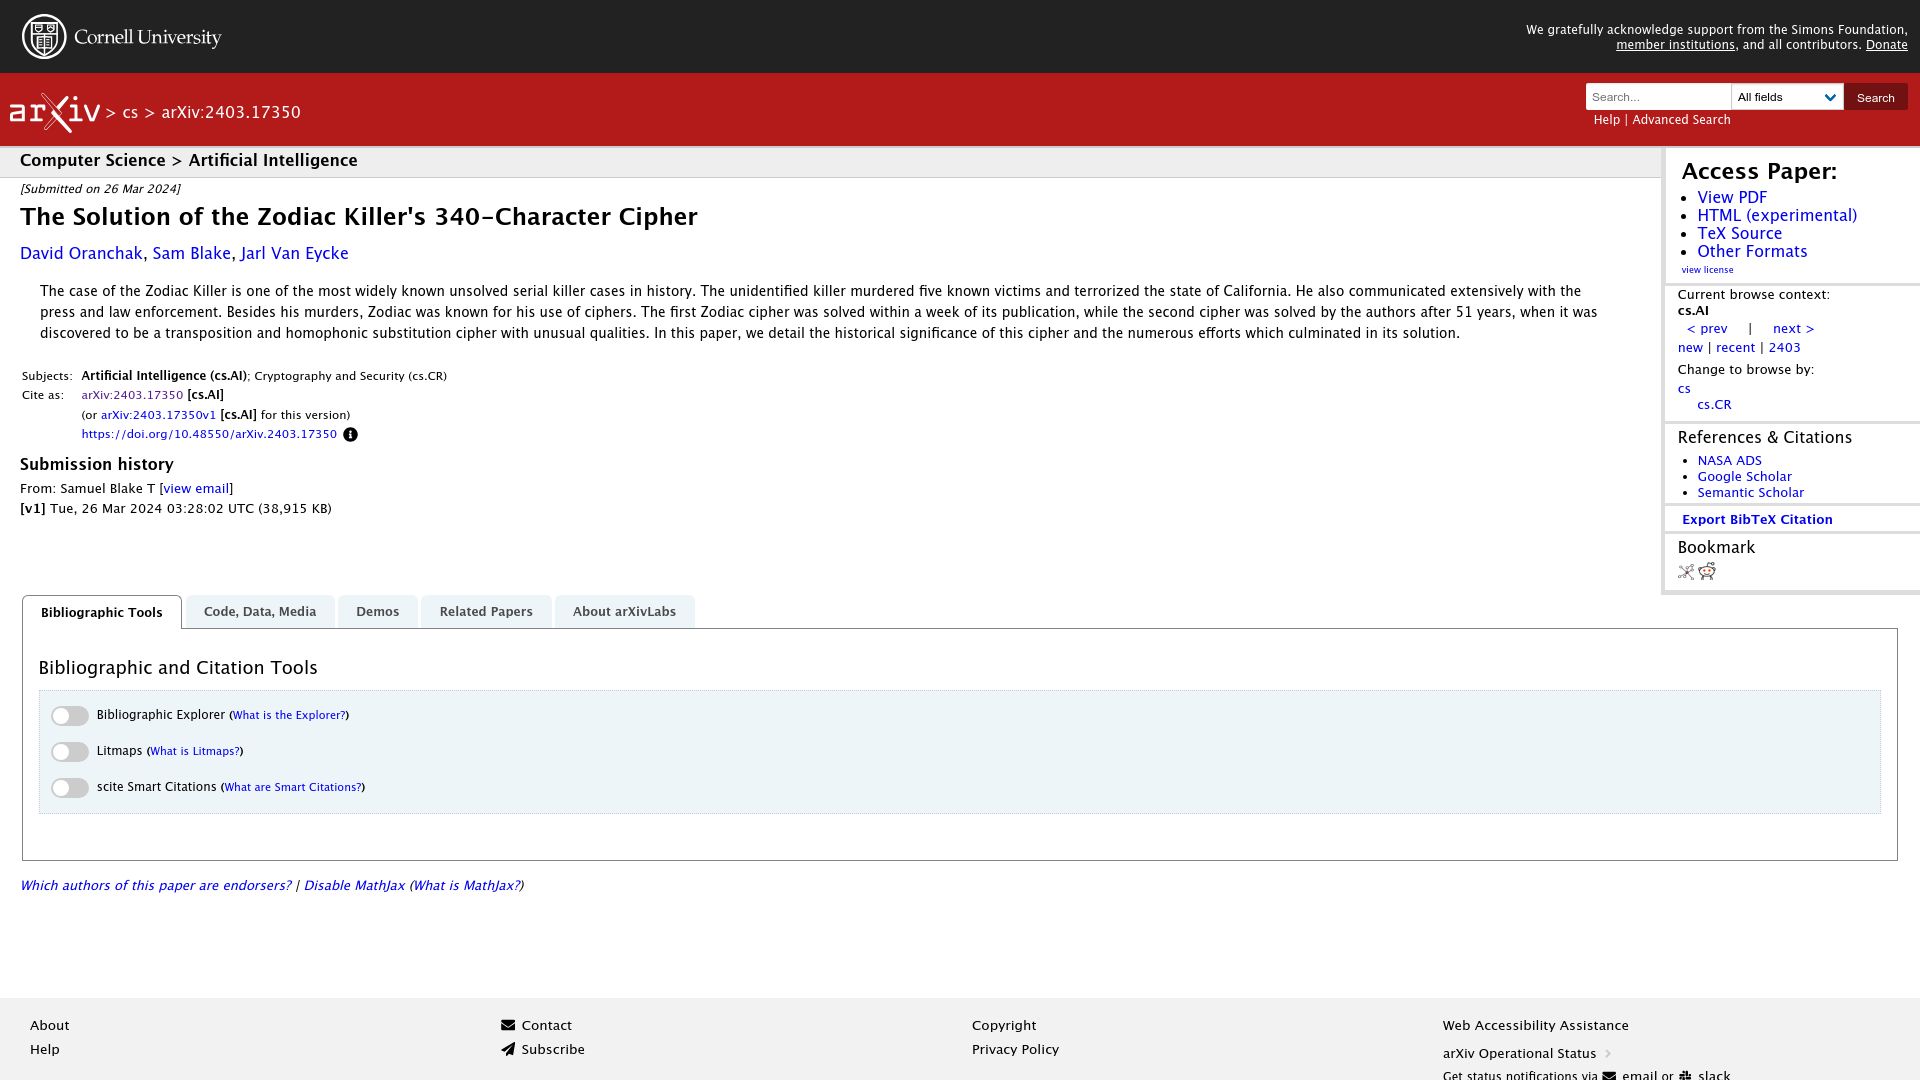Click the arXiv logo

click(55, 113)
